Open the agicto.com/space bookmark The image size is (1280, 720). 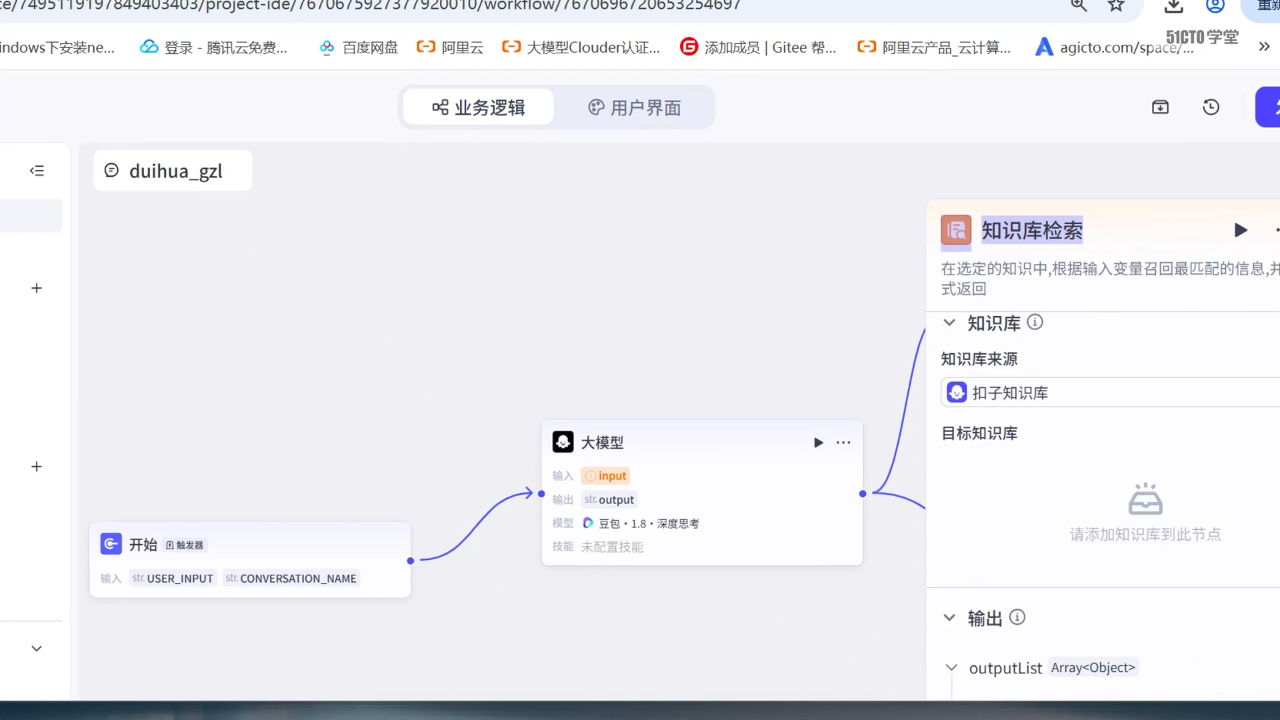(1114, 47)
